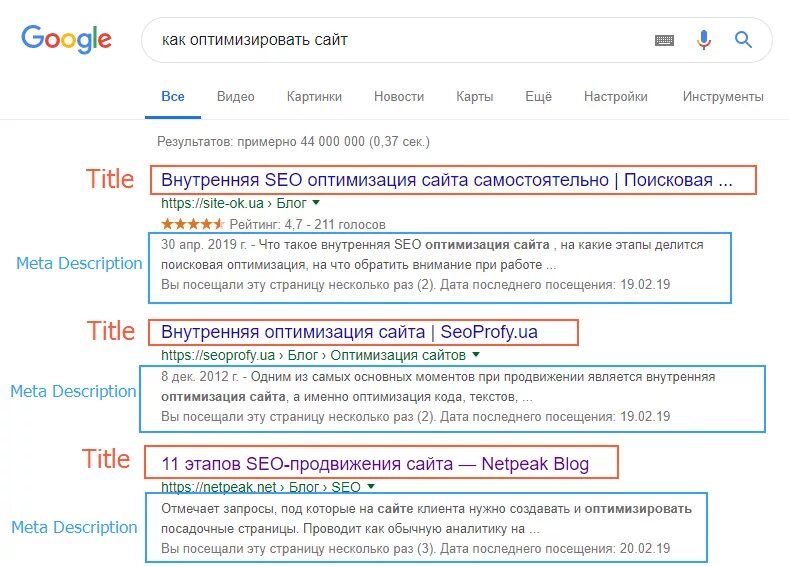Viewport: 789px width, 567px height.
Task: Click snippet line 'поисковая оптимизация, на что обратить'
Action: (x=358, y=265)
